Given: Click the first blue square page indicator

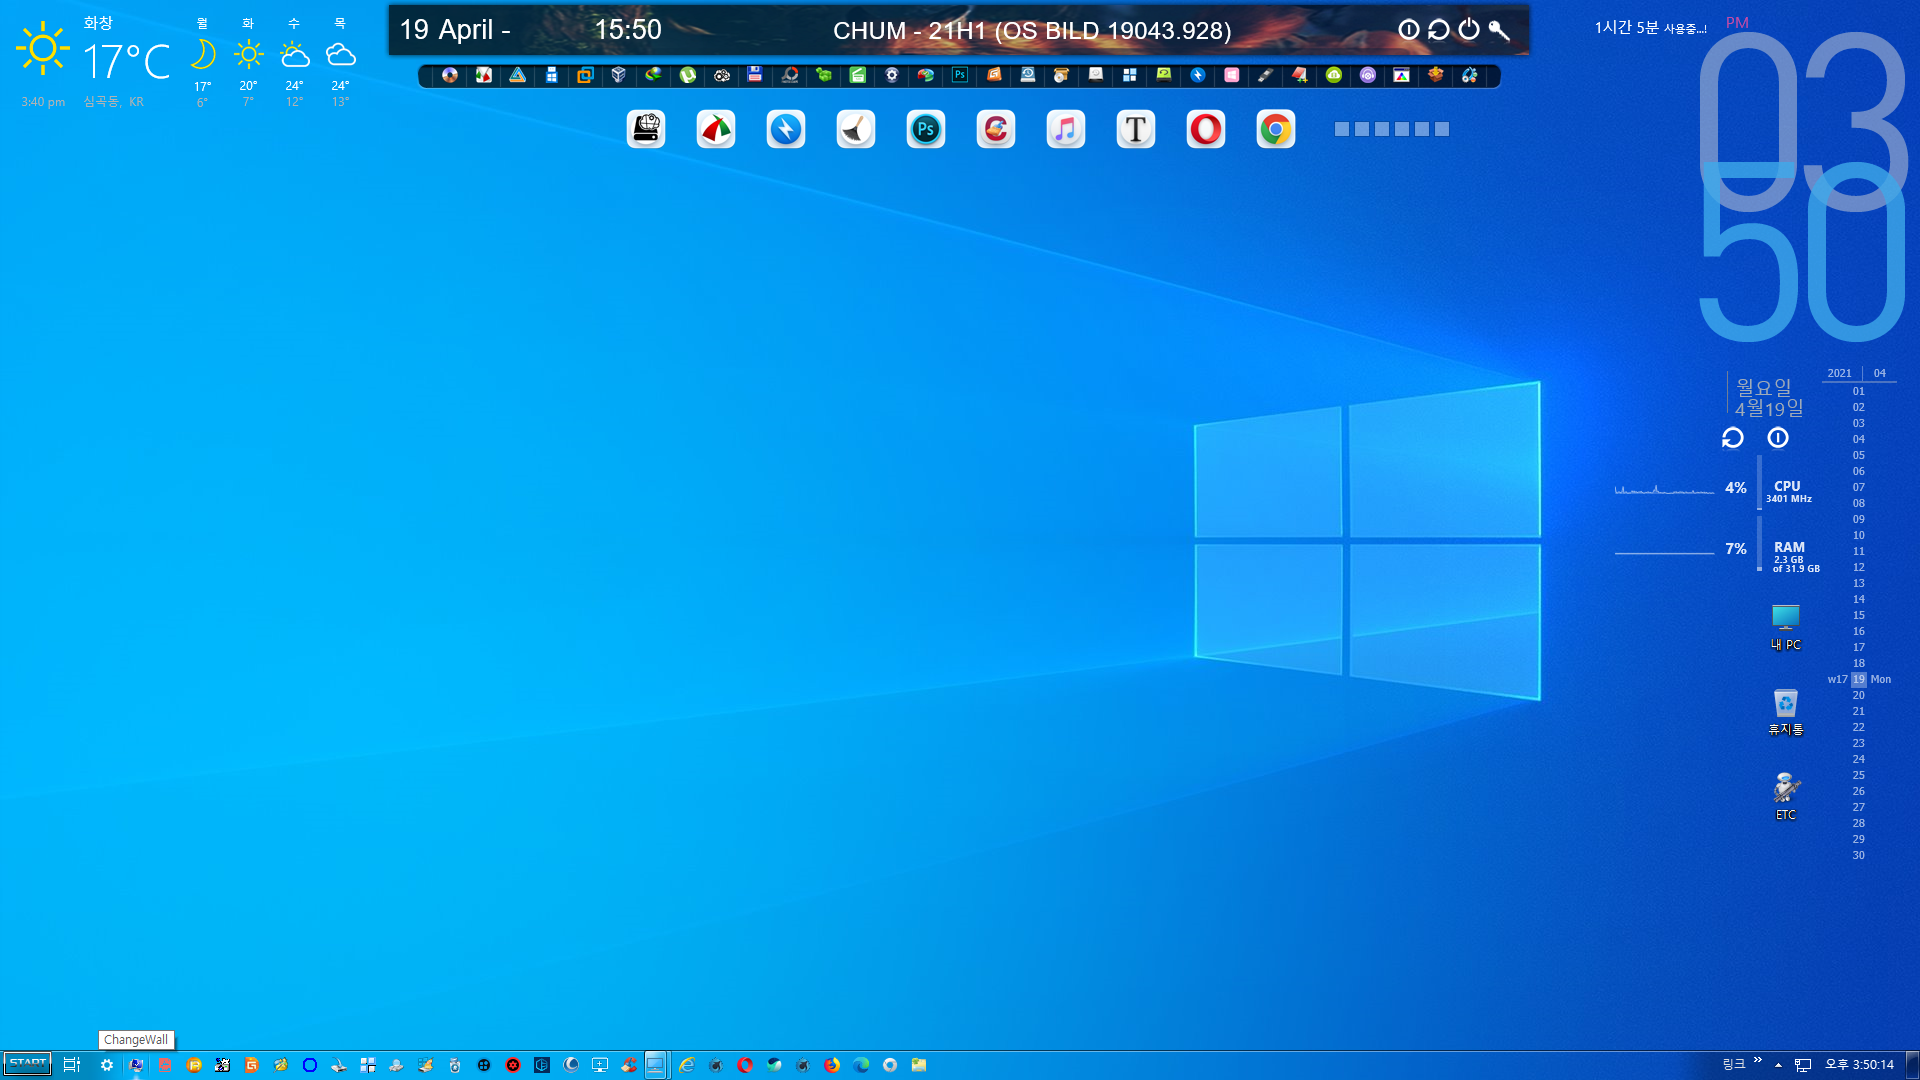Looking at the screenshot, I should (x=1342, y=129).
